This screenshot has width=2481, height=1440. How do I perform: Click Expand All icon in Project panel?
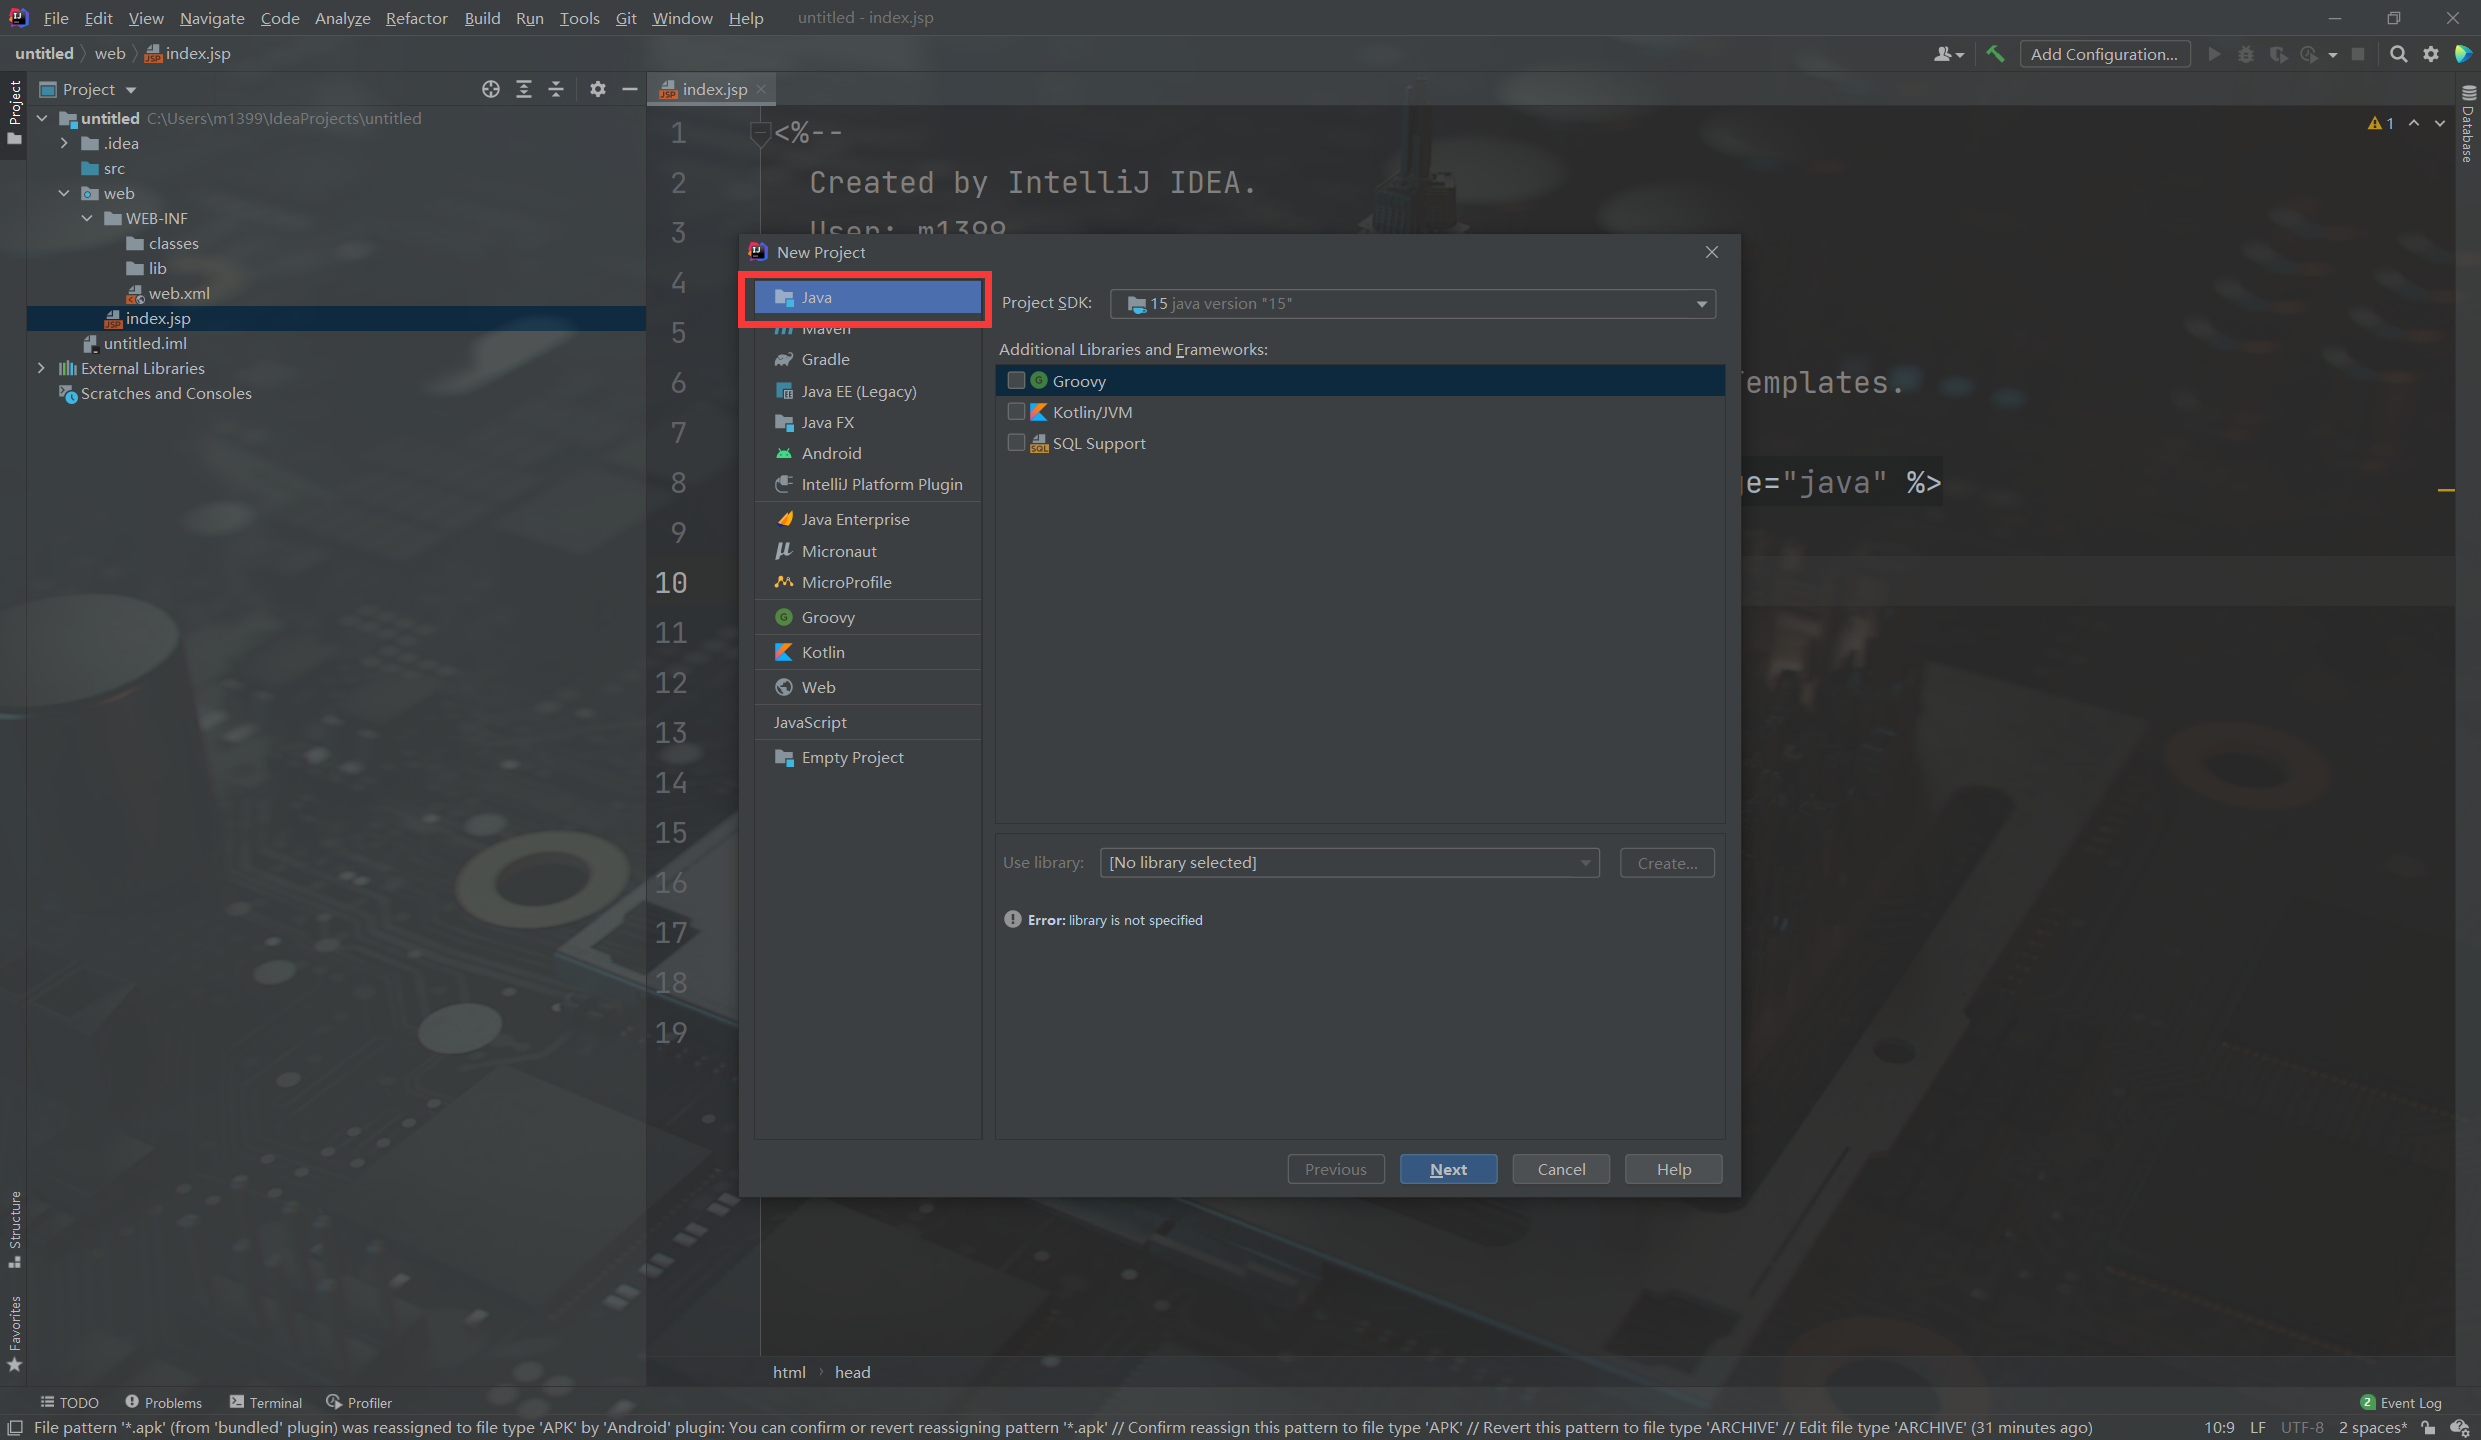tap(523, 89)
